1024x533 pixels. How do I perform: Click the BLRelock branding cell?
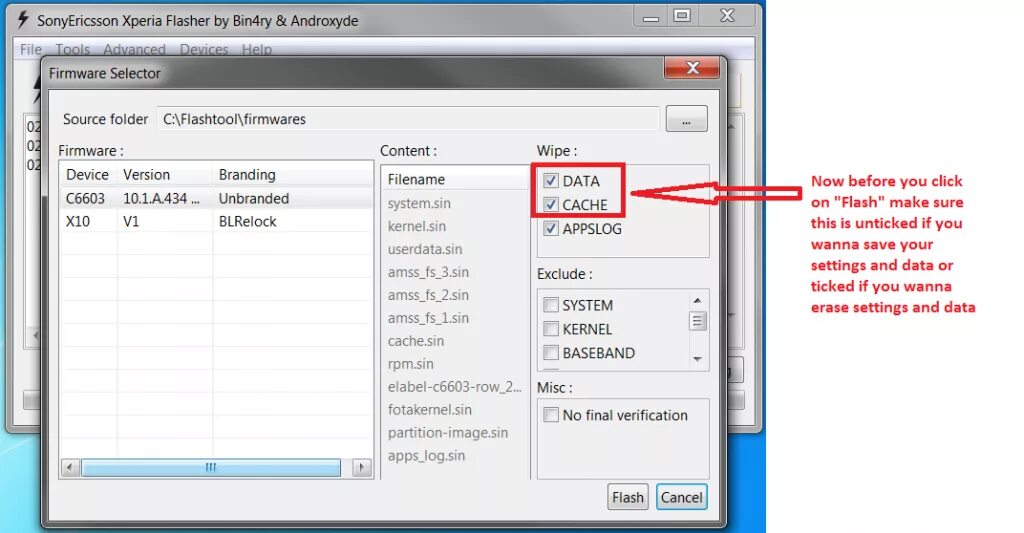(x=248, y=221)
